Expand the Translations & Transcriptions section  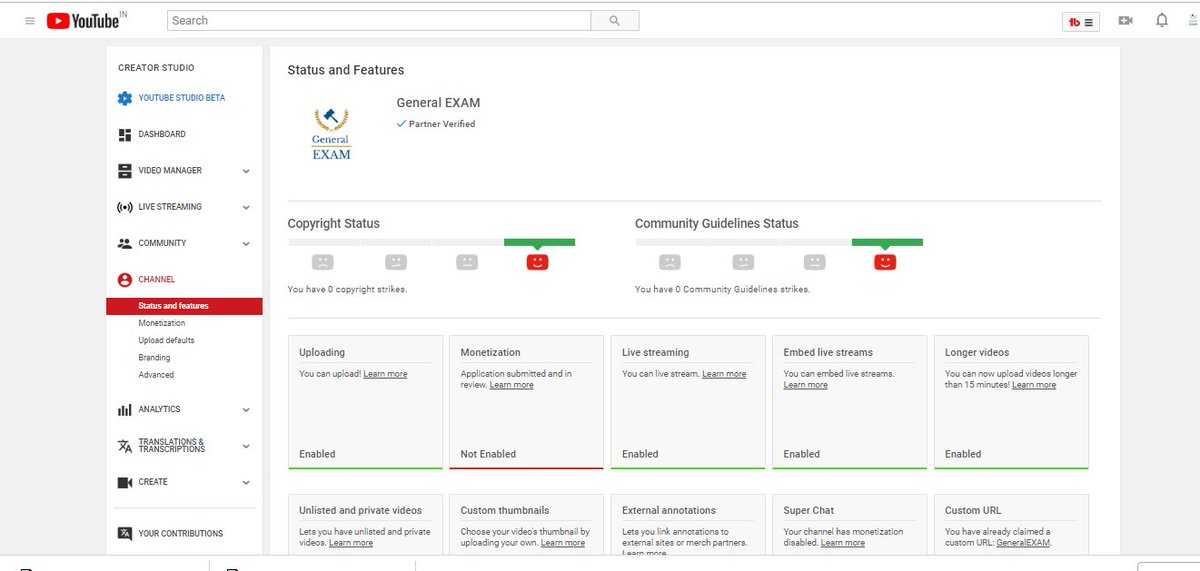click(246, 446)
